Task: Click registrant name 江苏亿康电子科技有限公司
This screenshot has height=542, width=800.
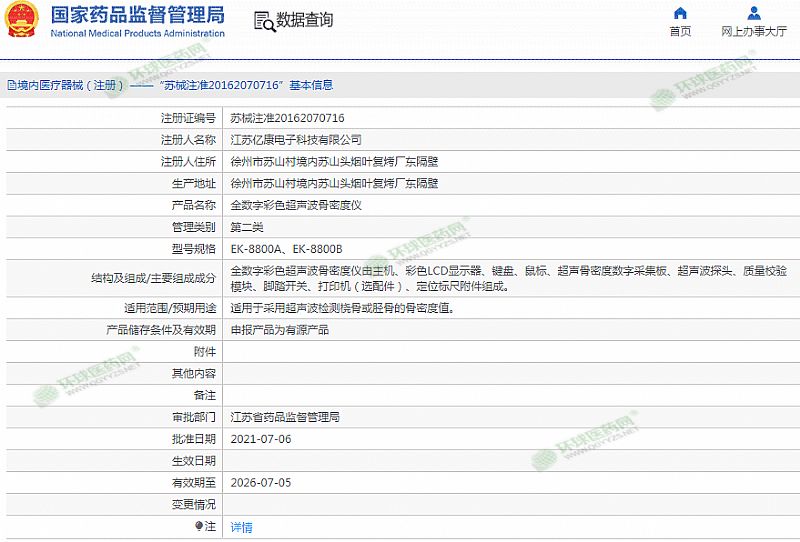Action: click(x=296, y=140)
